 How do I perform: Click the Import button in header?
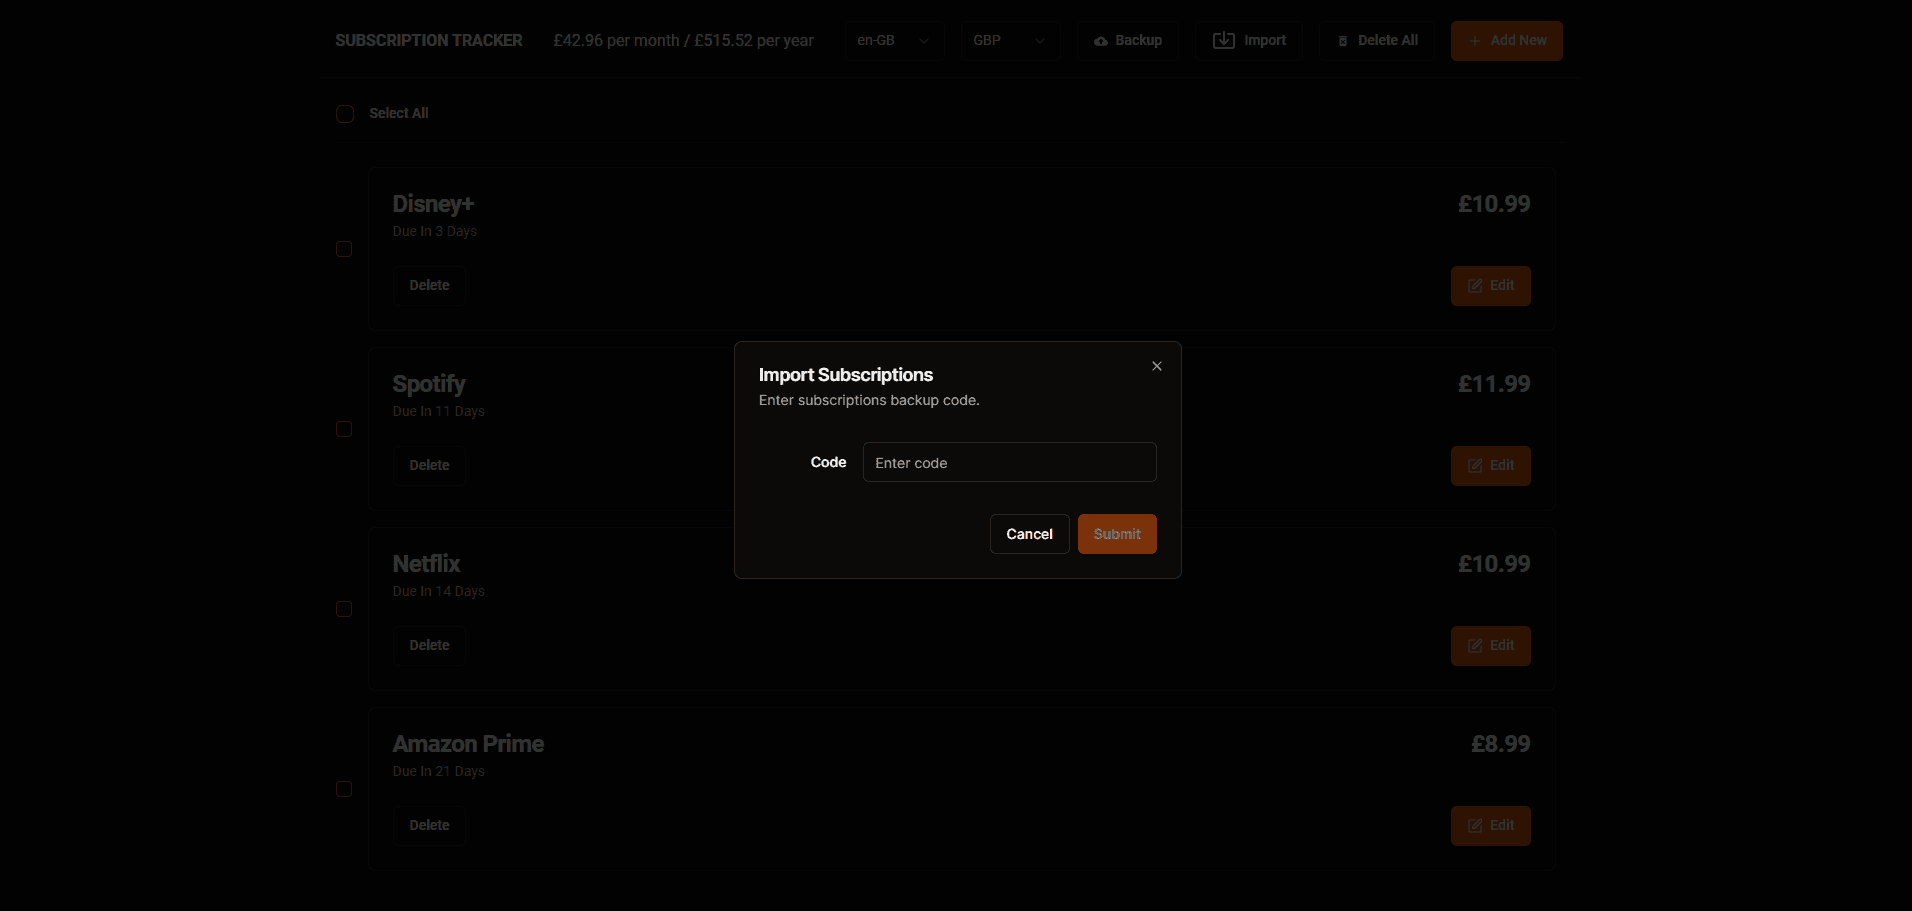(x=1249, y=41)
